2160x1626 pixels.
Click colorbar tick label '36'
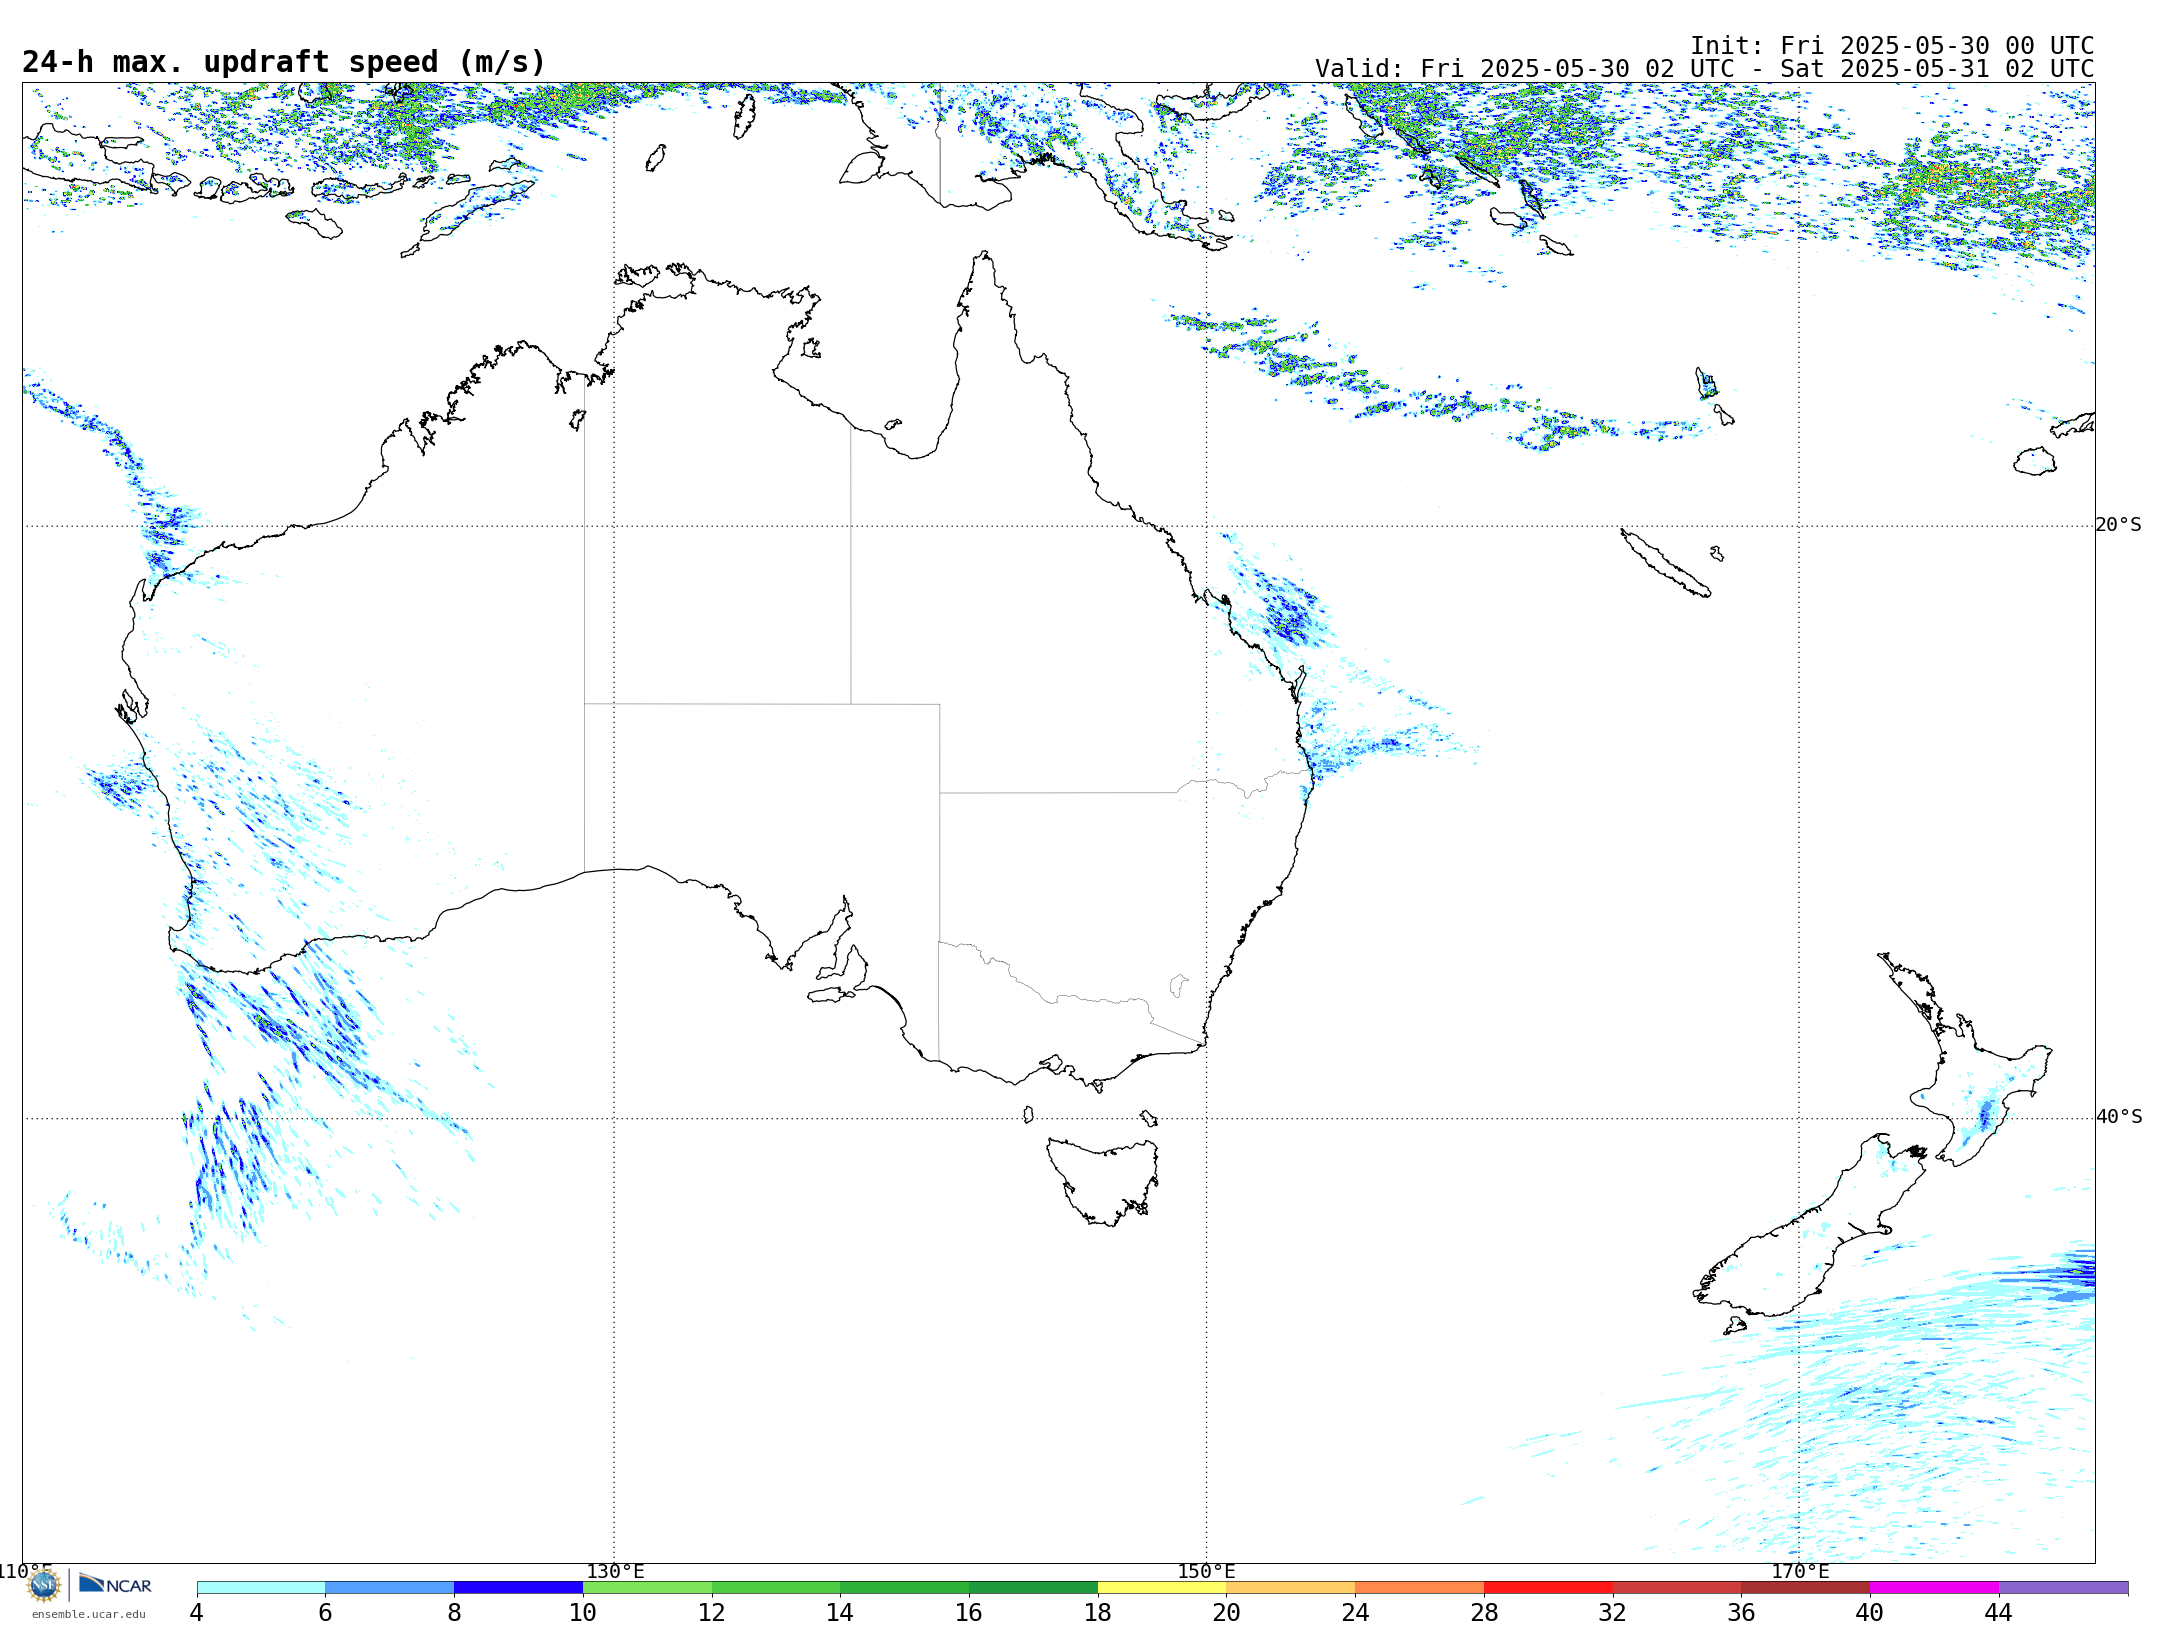tap(1741, 1612)
